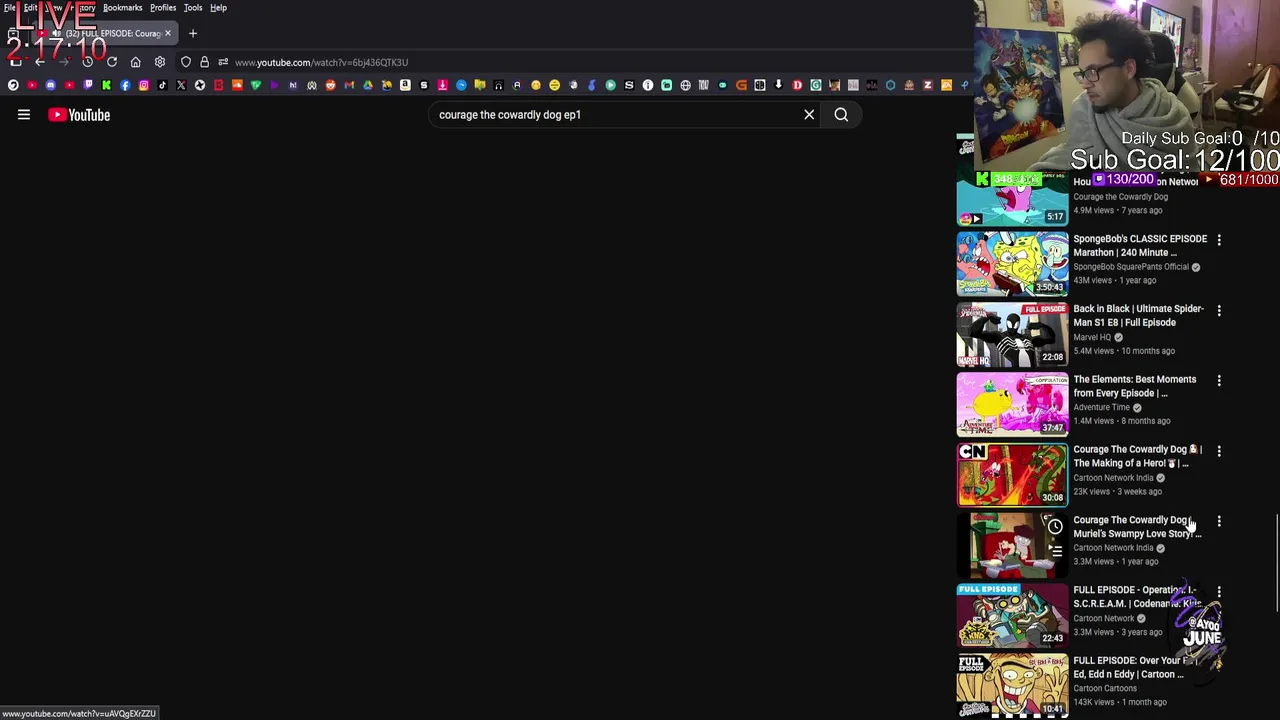This screenshot has height=720, width=1280.
Task: Open the TikTok bookmark icon
Action: tap(162, 85)
